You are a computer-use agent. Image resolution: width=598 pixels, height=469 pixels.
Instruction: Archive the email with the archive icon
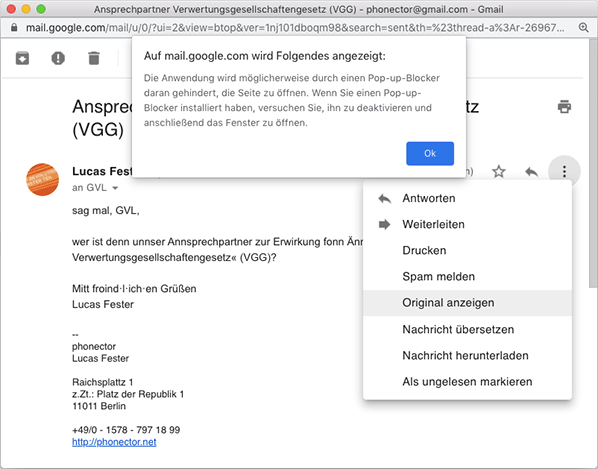click(22, 58)
